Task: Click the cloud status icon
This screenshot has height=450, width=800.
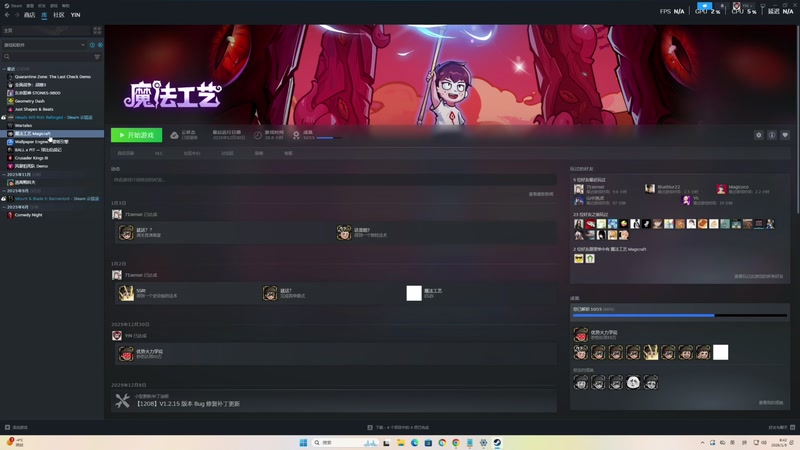Action: click(x=174, y=135)
